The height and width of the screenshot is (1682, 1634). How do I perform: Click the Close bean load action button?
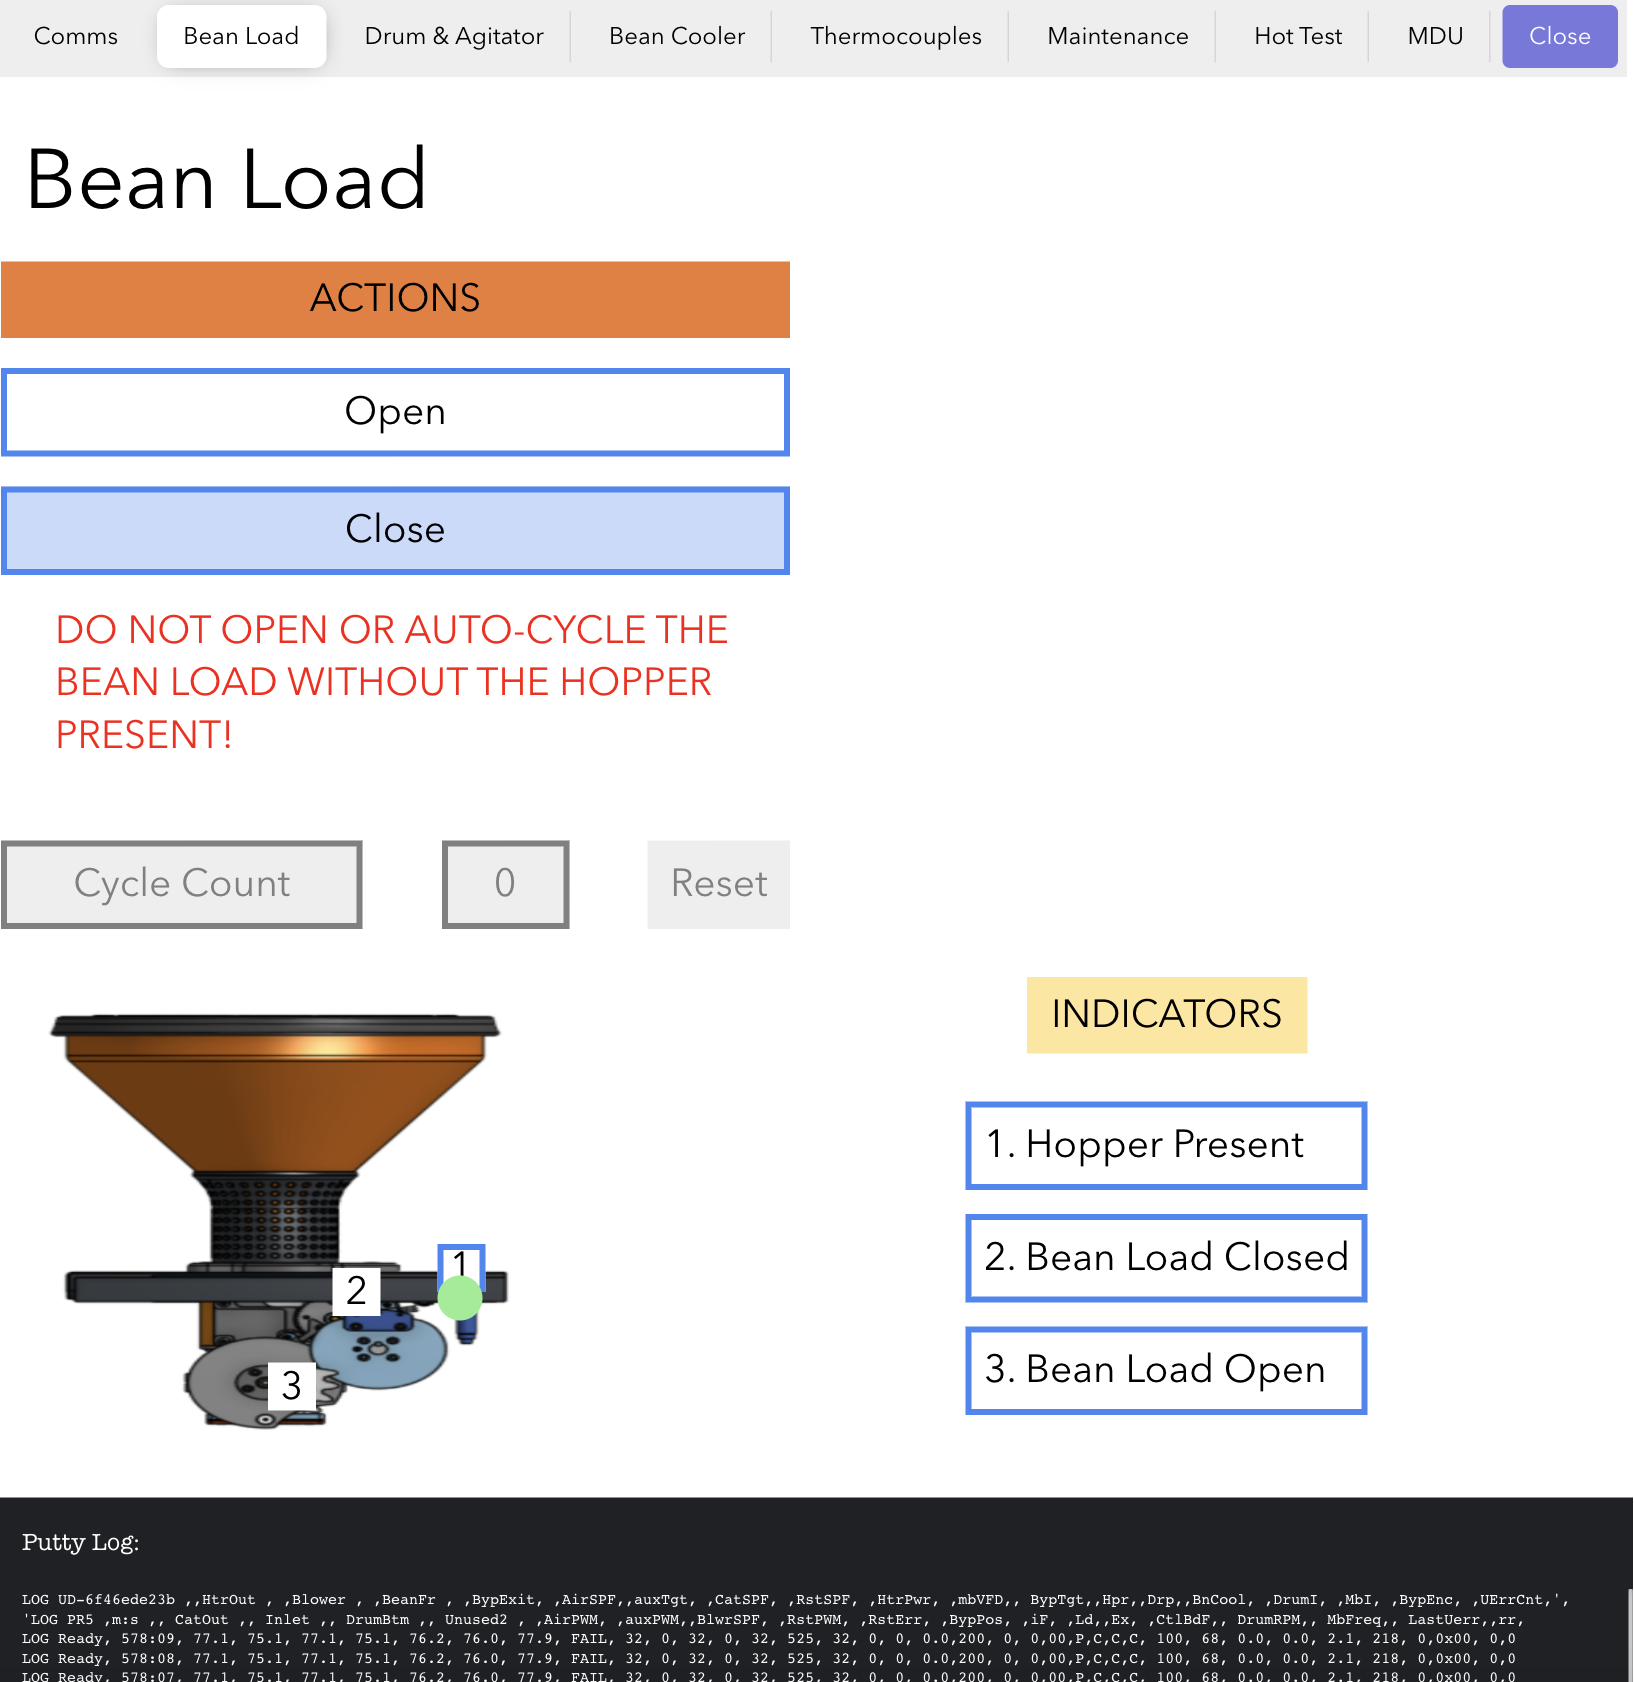coord(395,530)
